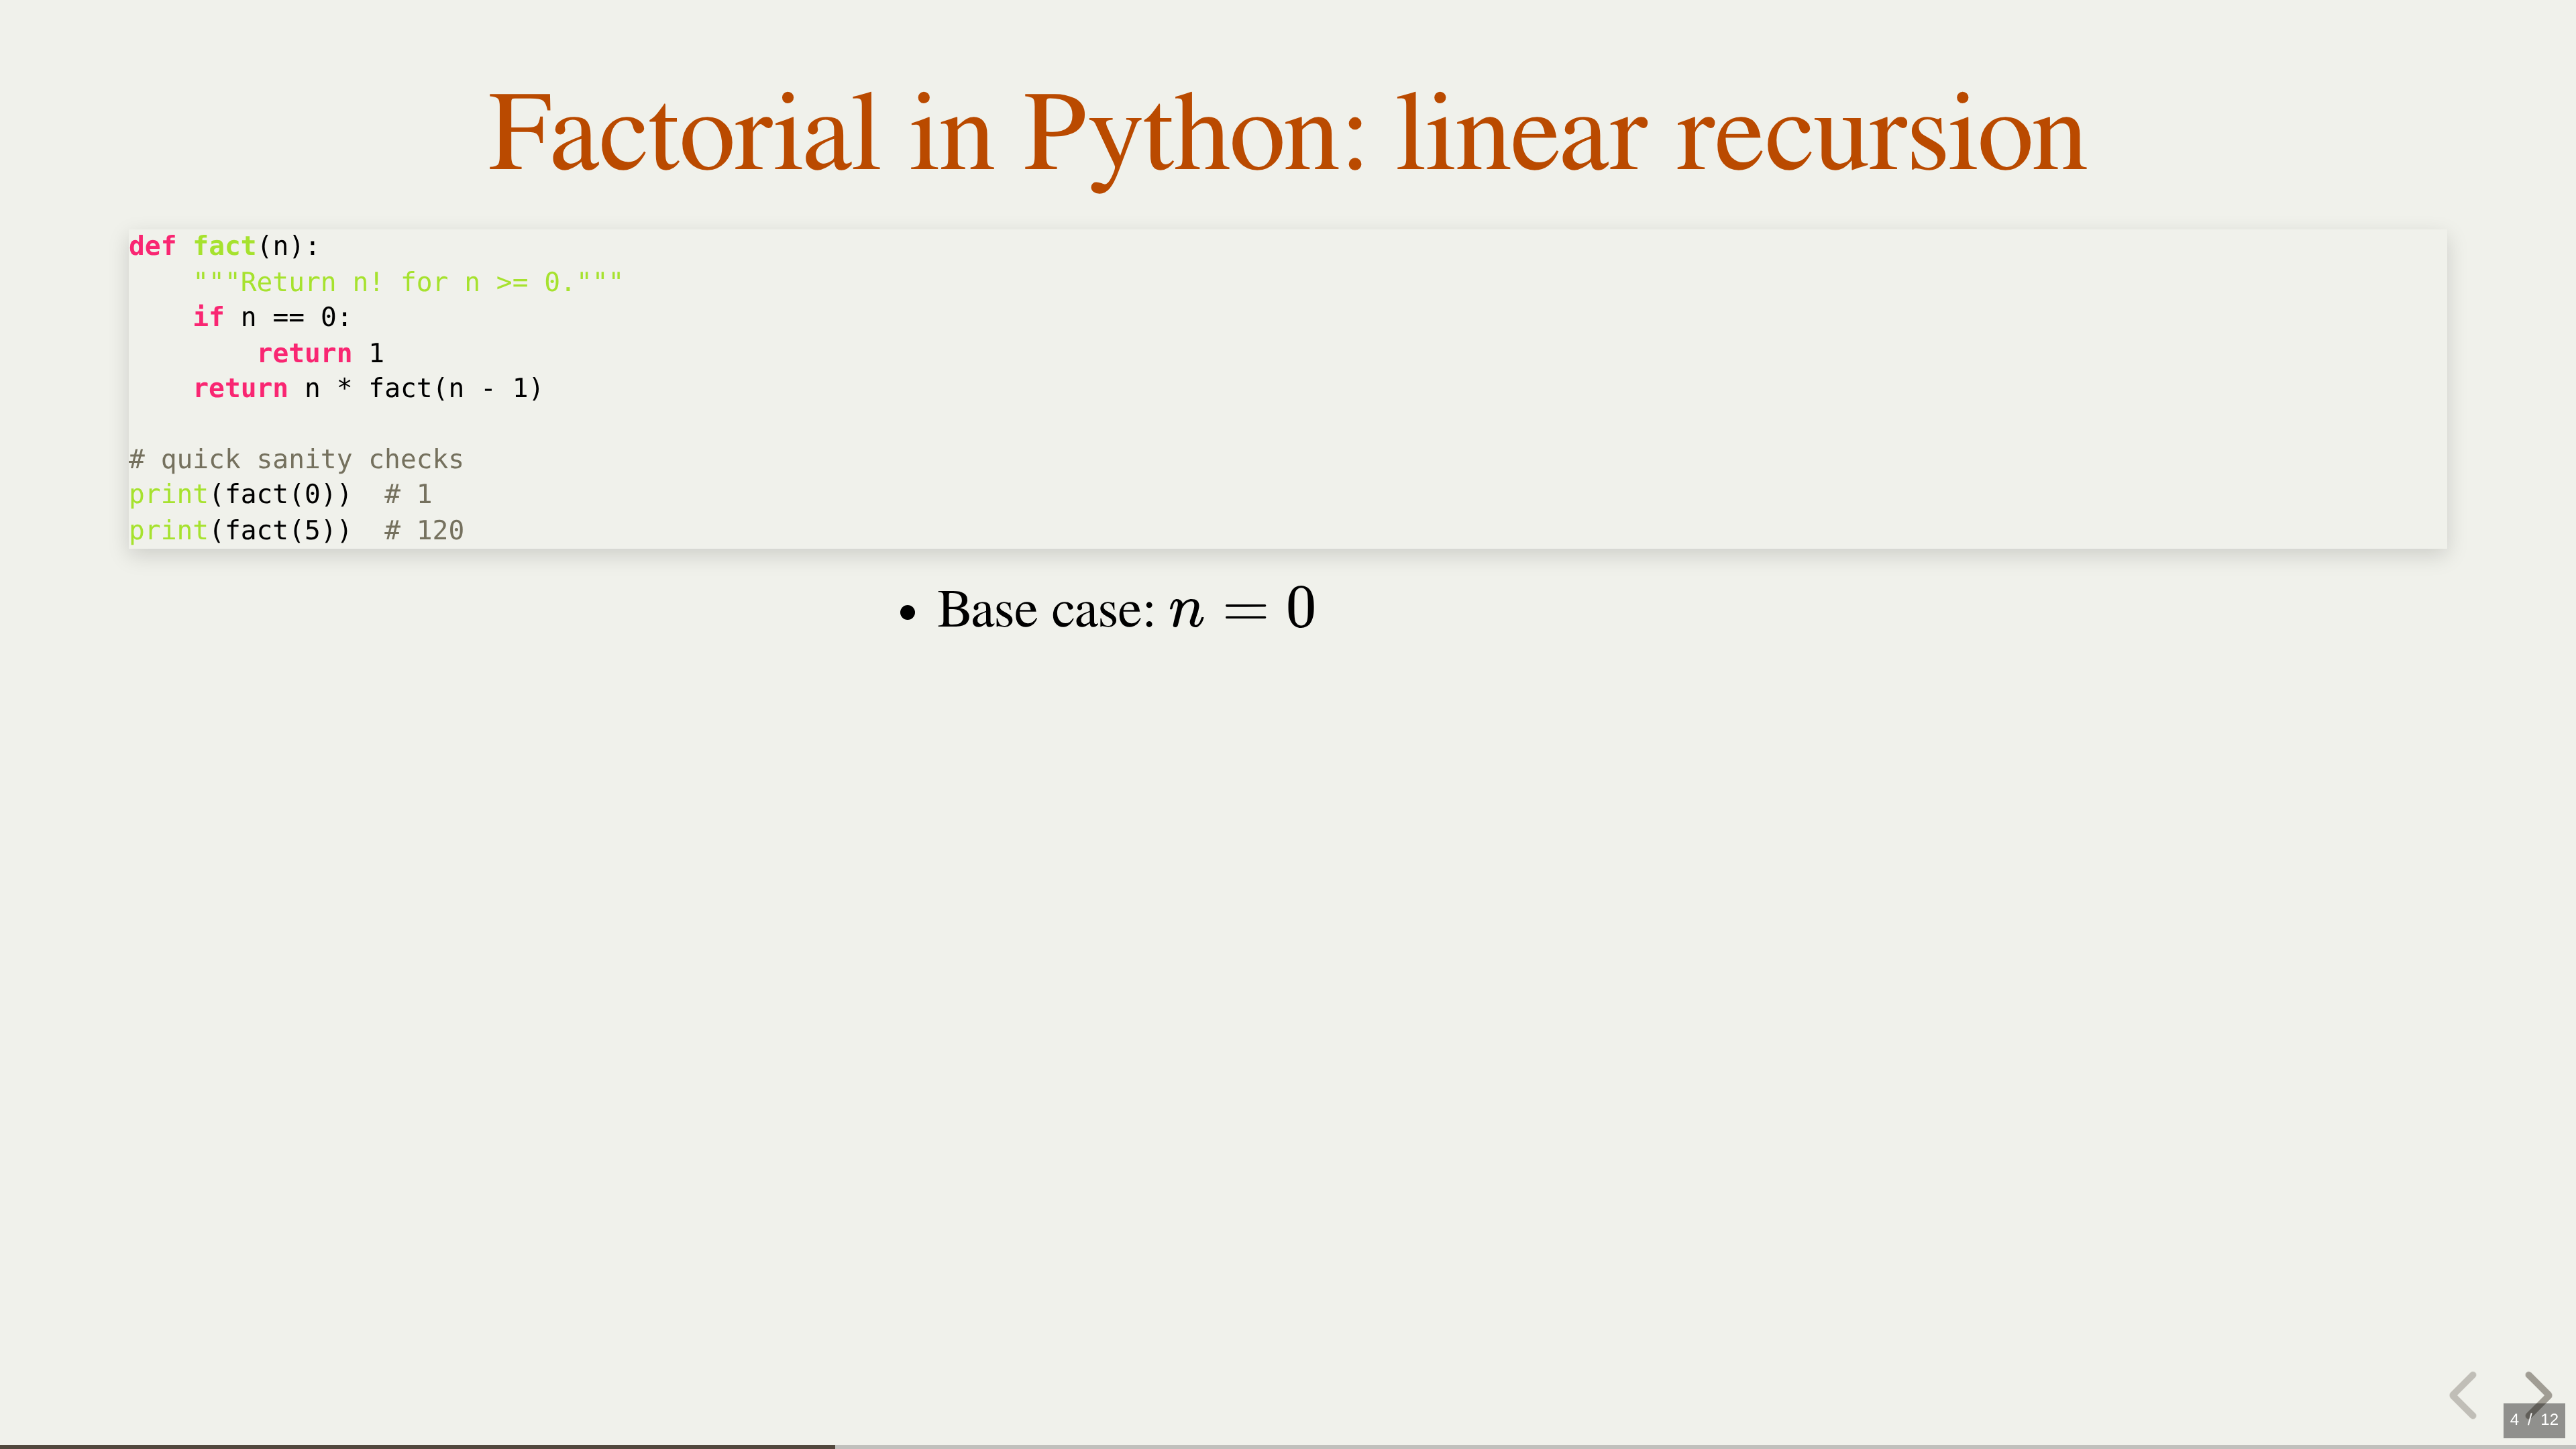
Task: Click the 'n = 0' math expression
Action: coord(1242,608)
